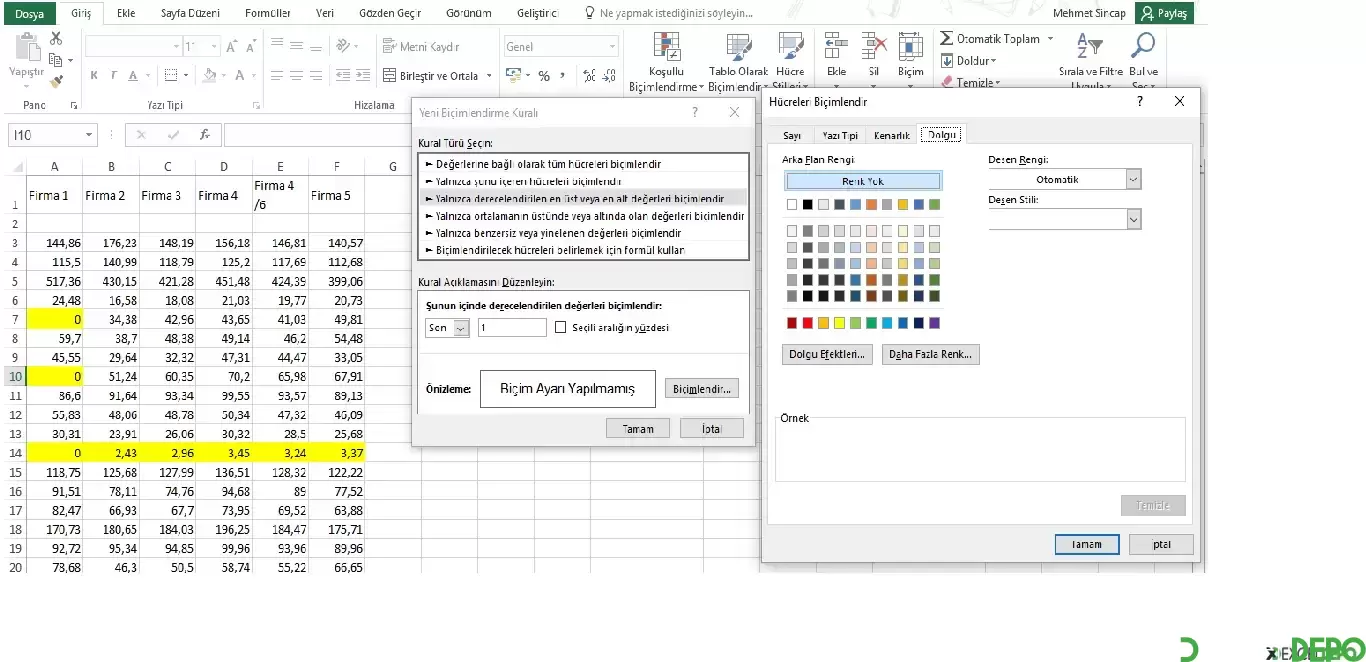Open the Desen Stili dropdown
Image resolution: width=1366 pixels, height=662 pixels.
coord(1133,219)
